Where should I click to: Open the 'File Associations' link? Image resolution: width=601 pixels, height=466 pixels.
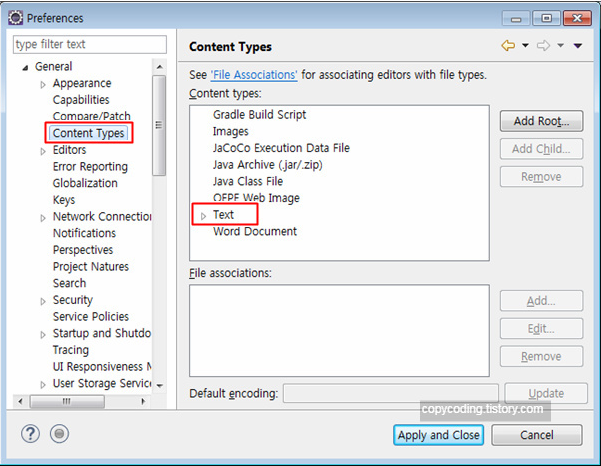coord(254,75)
